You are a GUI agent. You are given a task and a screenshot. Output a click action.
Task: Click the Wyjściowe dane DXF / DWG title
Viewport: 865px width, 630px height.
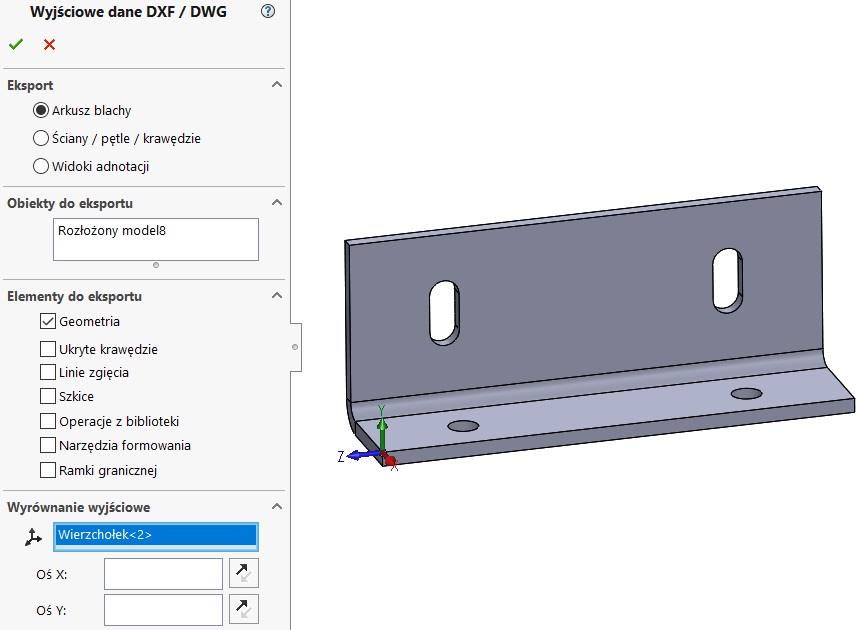coord(128,12)
